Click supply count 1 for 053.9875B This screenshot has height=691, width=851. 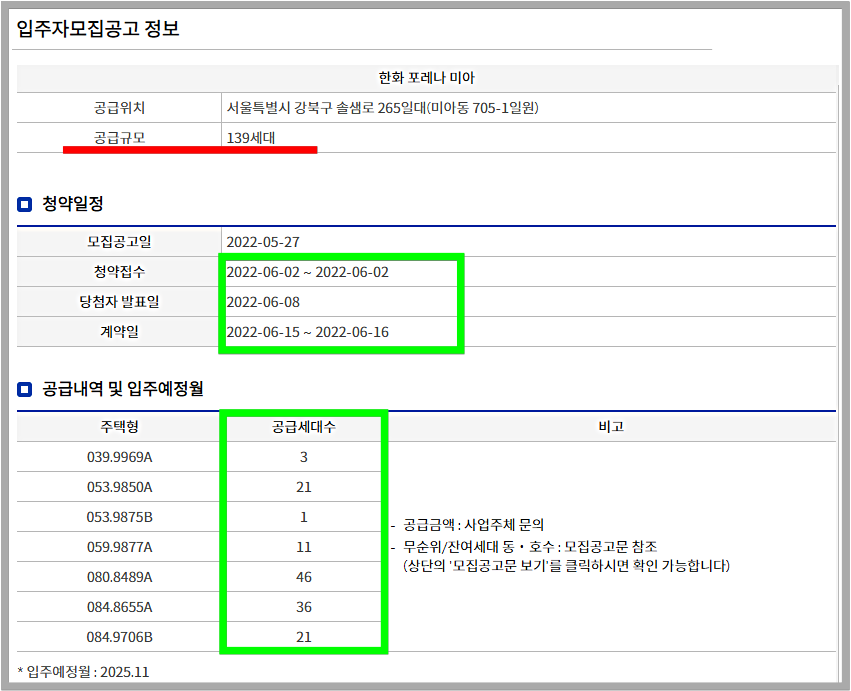(303, 517)
